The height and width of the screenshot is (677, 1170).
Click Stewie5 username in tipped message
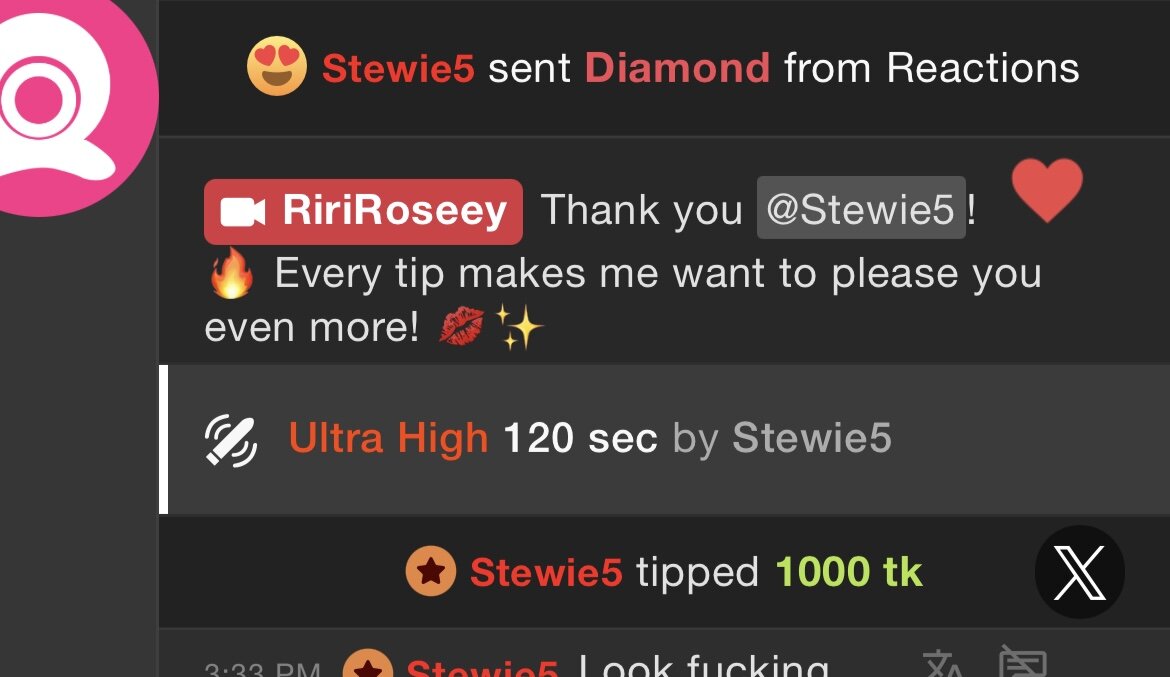pyautogui.click(x=546, y=573)
